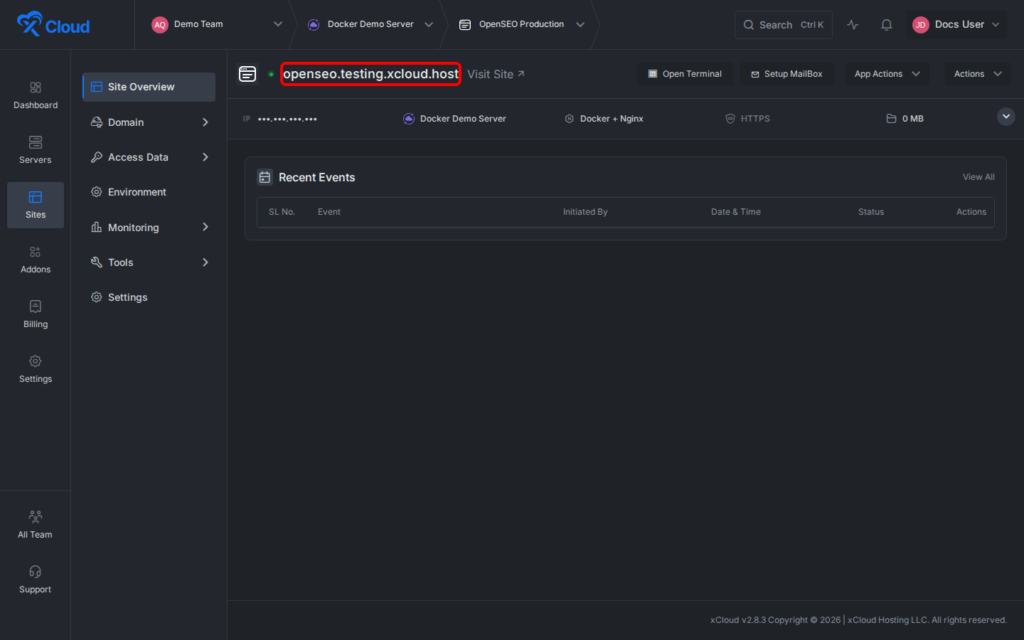Open the Addons section
1024x640 pixels.
[35, 260]
